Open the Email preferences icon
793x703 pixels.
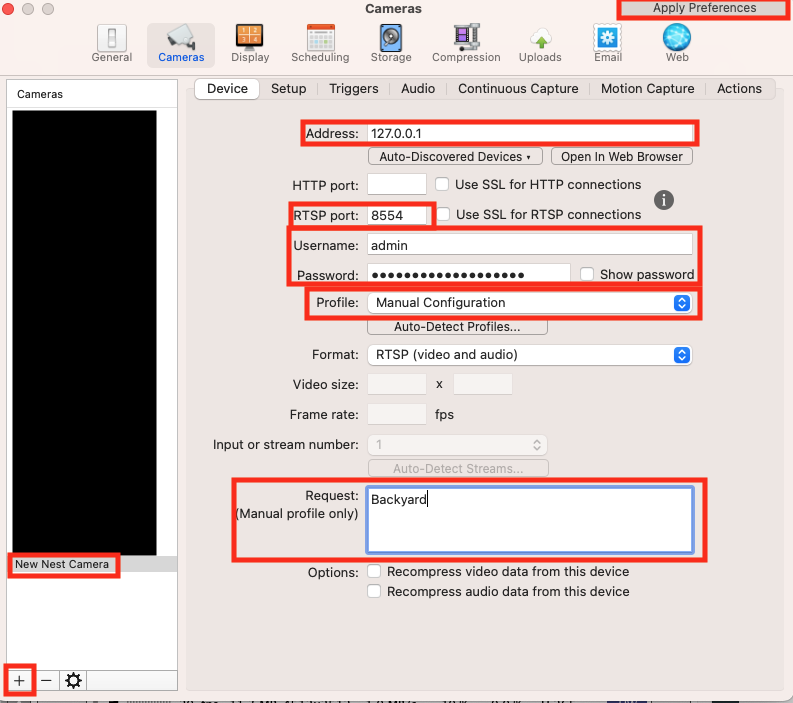(x=608, y=43)
